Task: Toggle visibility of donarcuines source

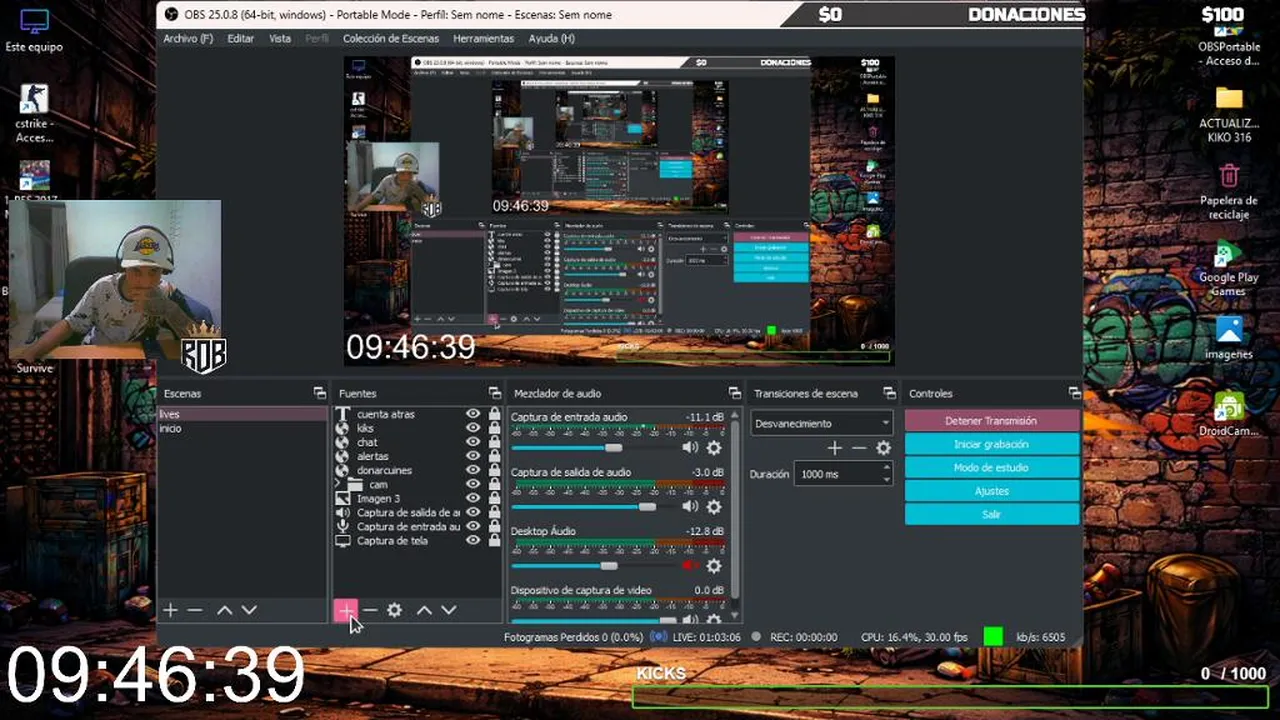Action: pyautogui.click(x=473, y=470)
